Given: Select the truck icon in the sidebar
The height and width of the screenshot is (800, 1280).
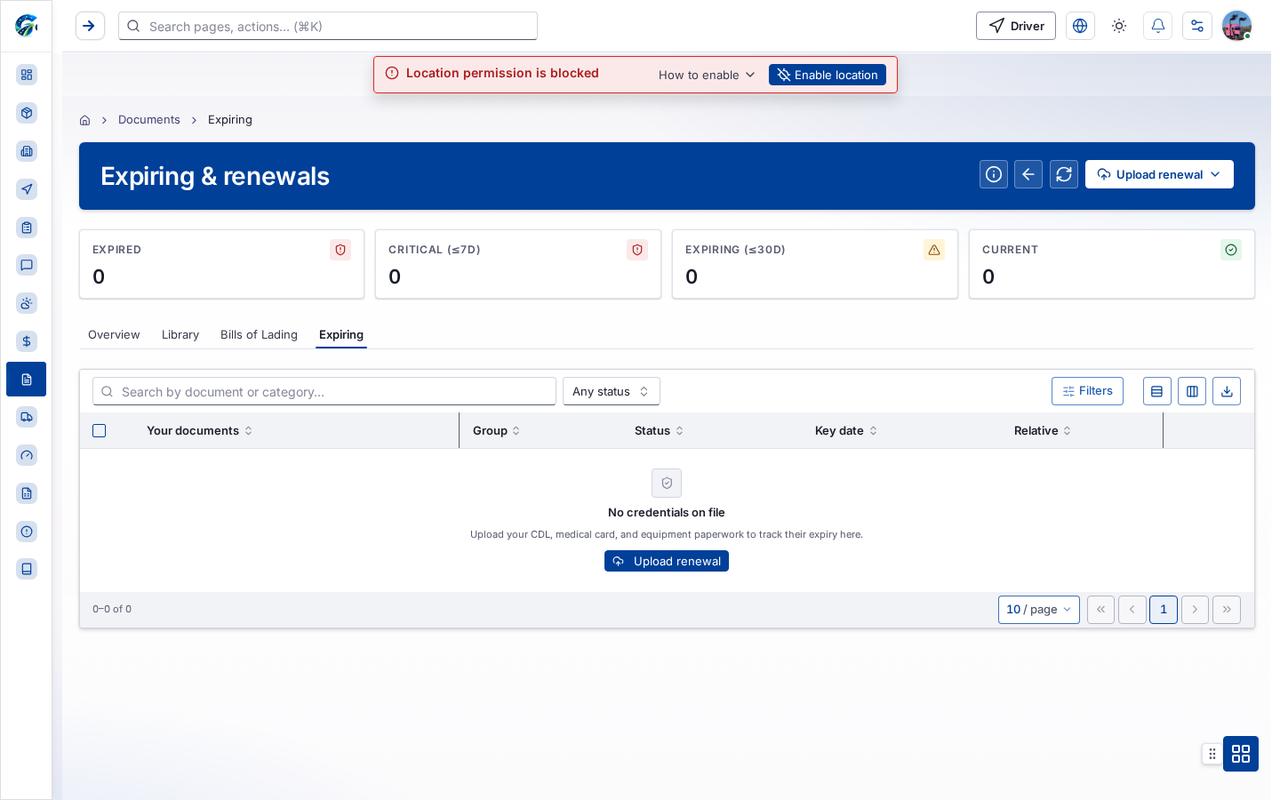Looking at the screenshot, I should pyautogui.click(x=27, y=417).
